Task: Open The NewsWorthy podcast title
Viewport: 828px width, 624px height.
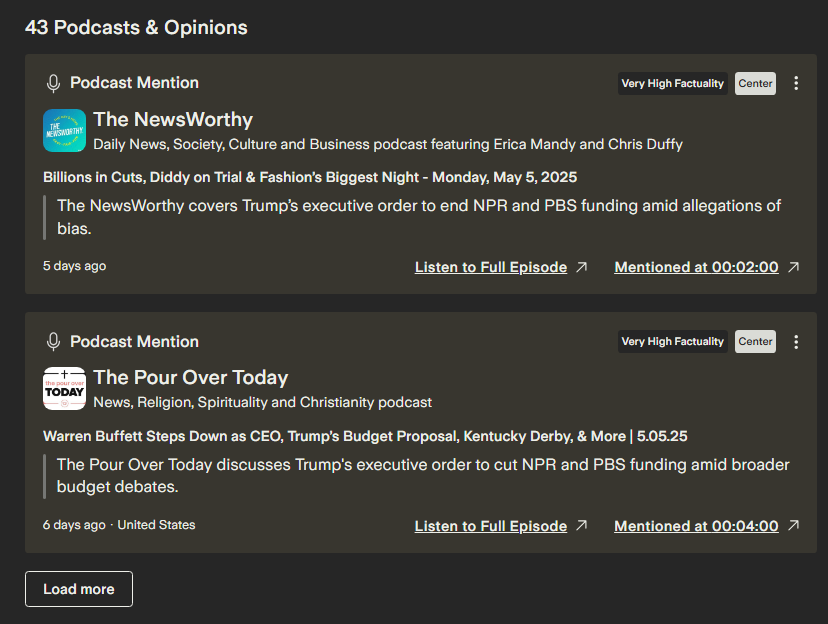Action: pos(173,119)
